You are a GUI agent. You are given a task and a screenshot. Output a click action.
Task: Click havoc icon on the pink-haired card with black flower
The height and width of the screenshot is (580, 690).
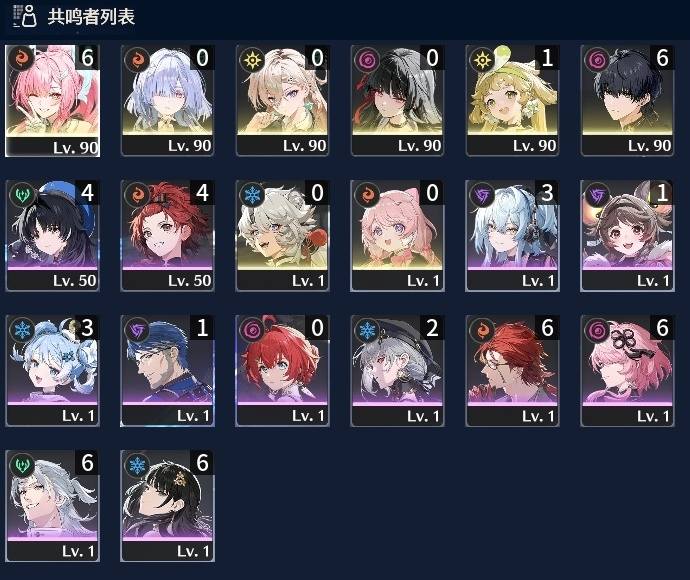point(597,330)
